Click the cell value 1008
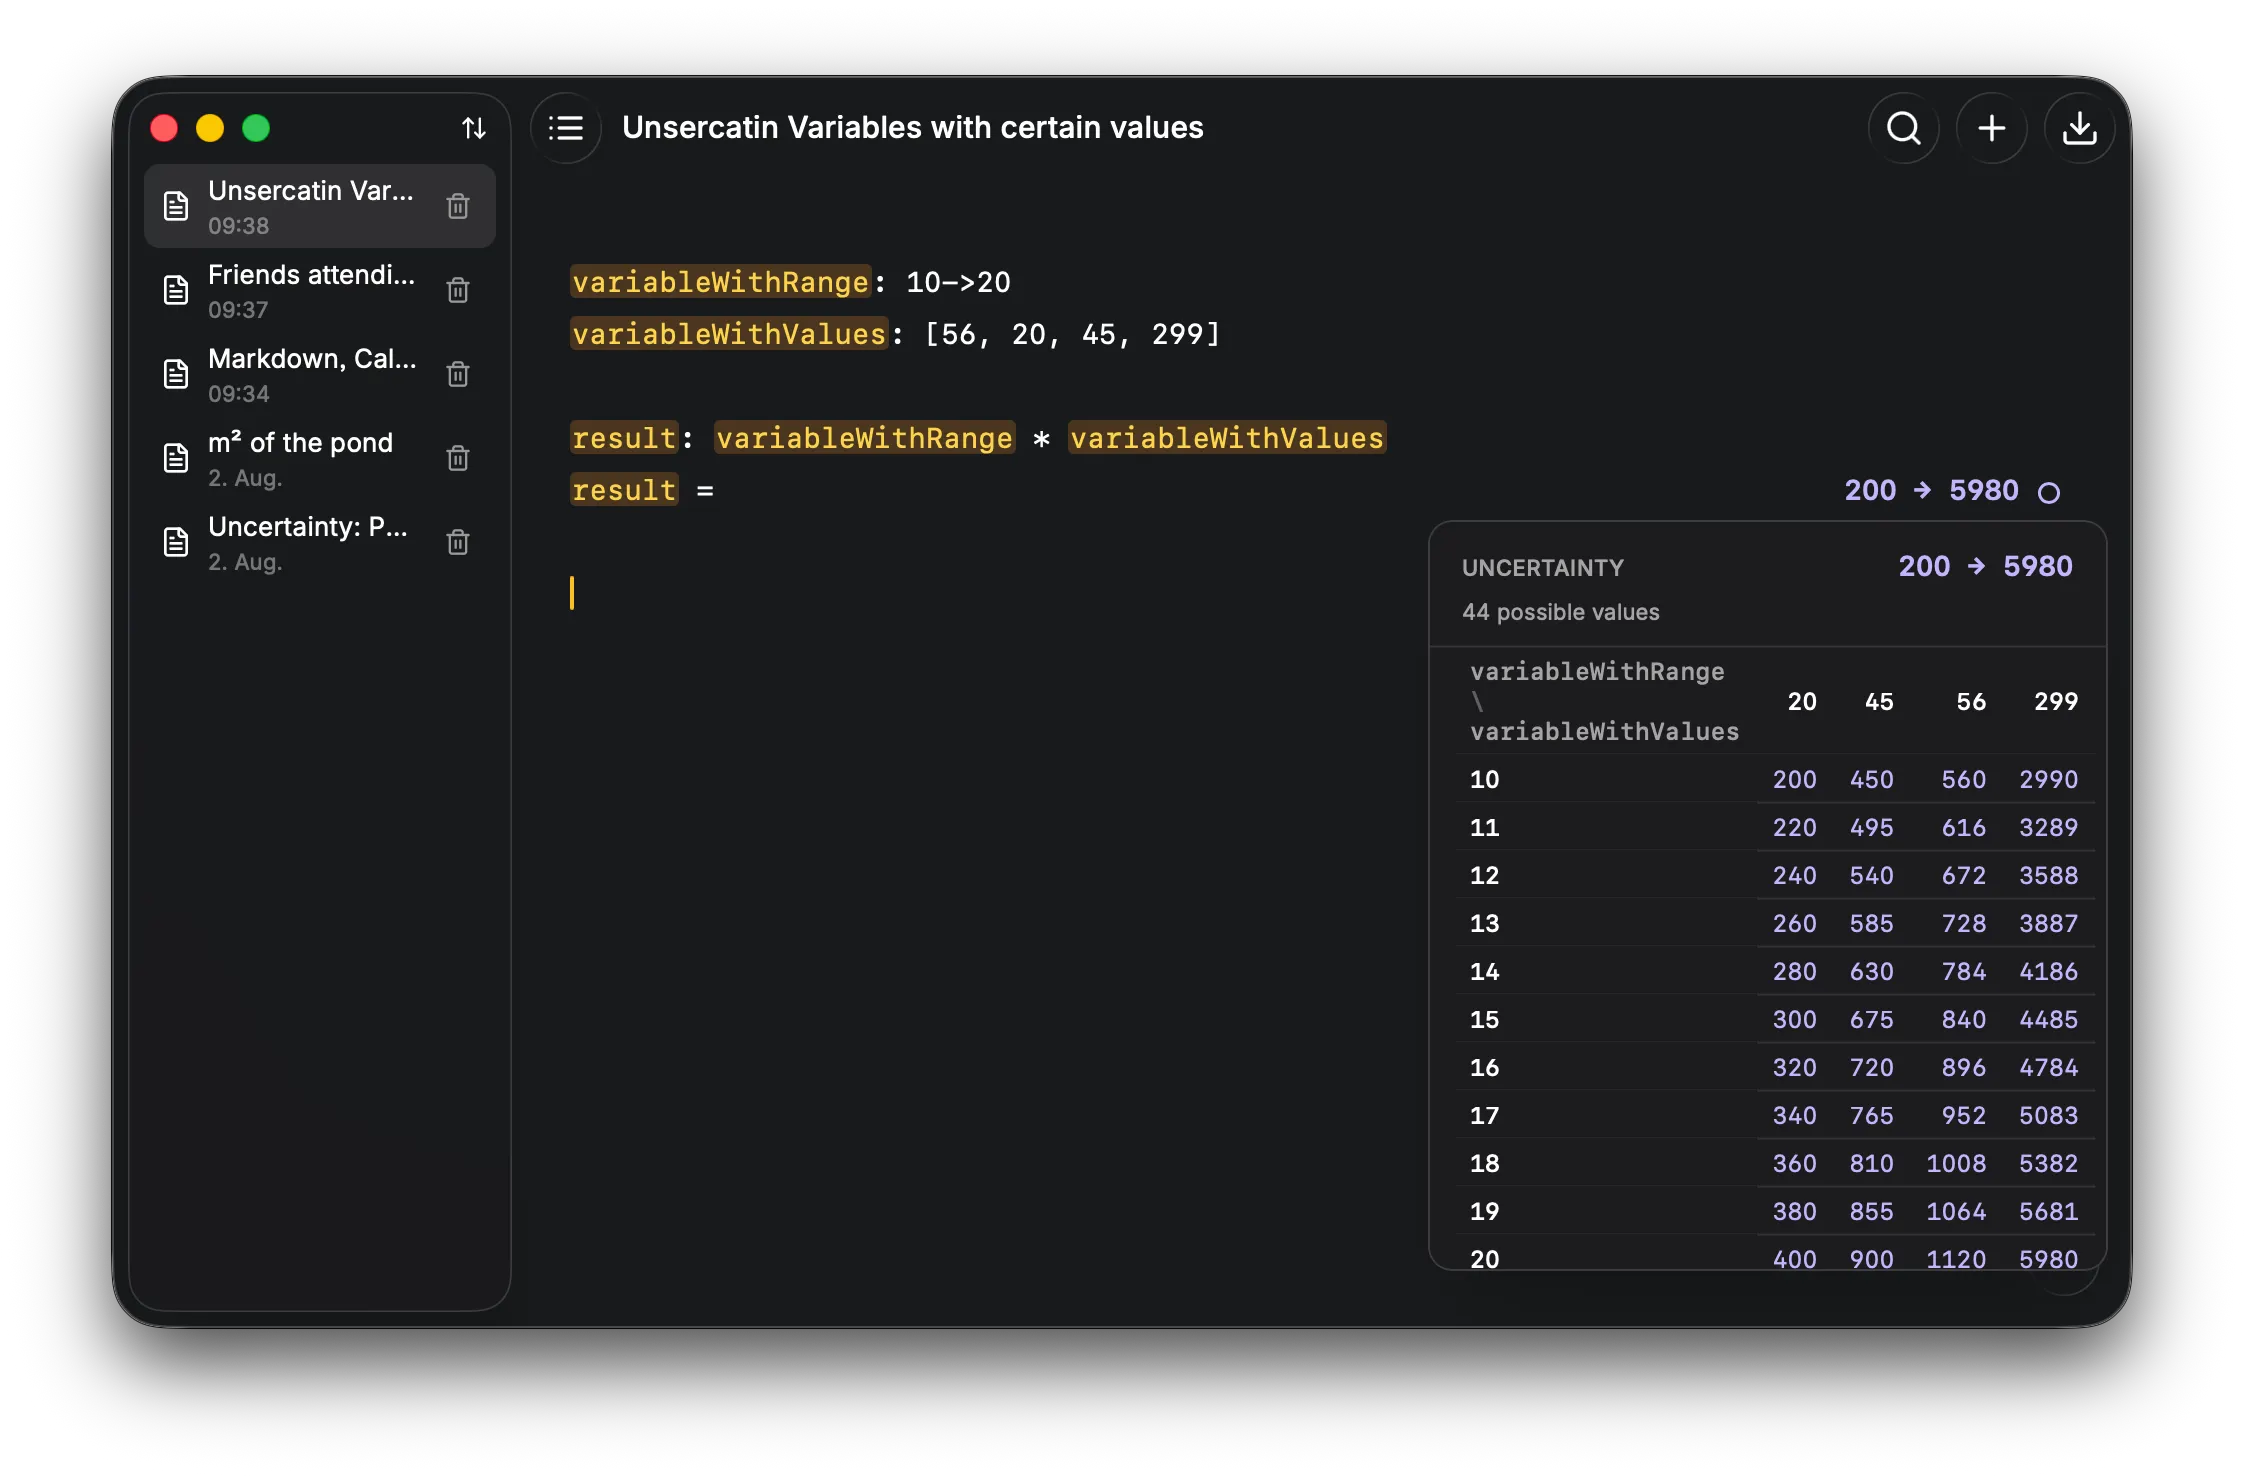The height and width of the screenshot is (1476, 2244). click(1956, 1164)
